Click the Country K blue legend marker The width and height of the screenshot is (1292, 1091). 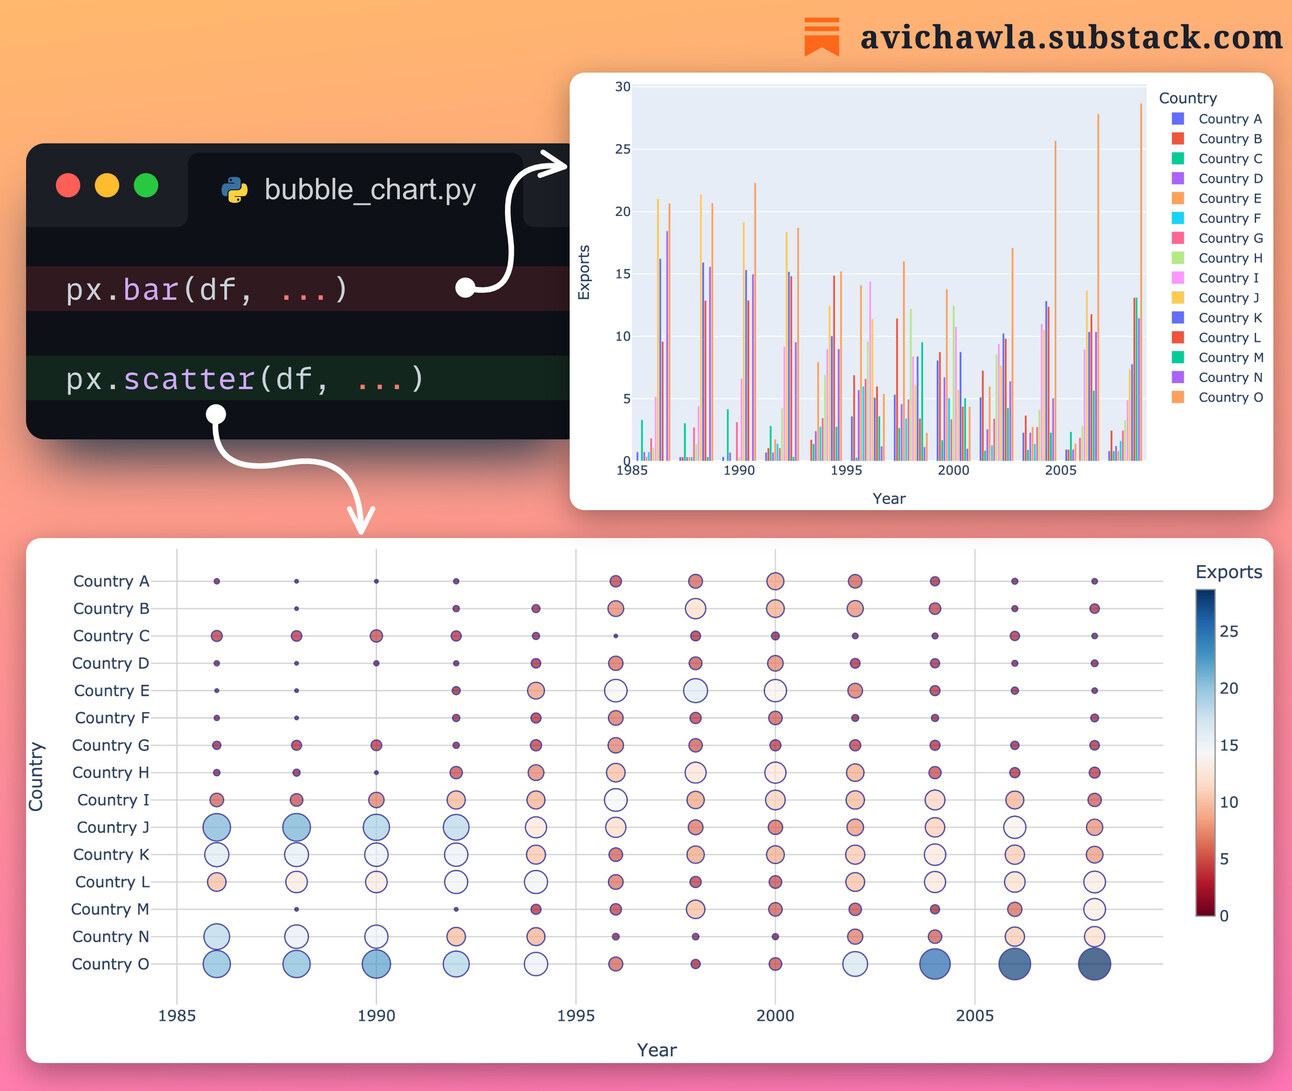[x=1179, y=317]
